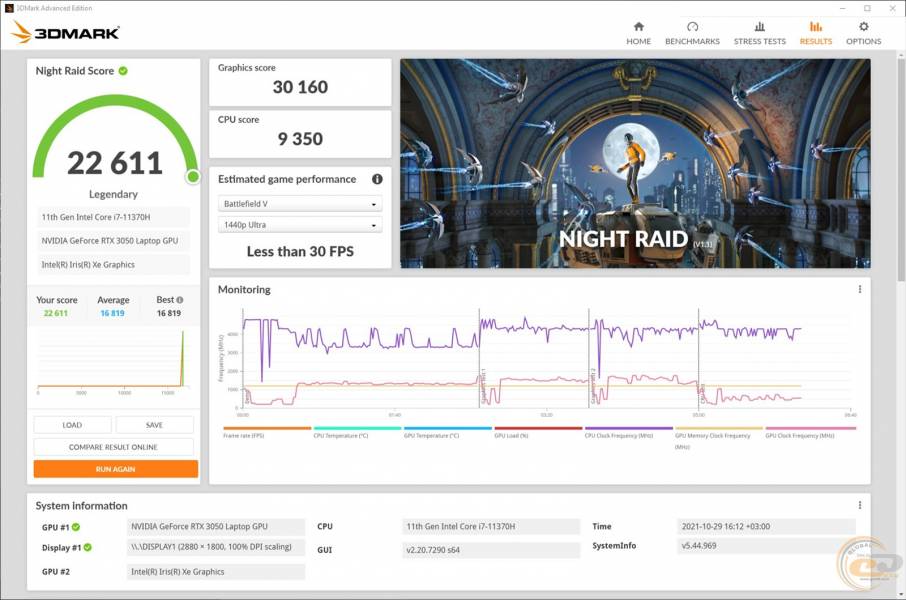This screenshot has height=600, width=906.
Task: Toggle the GPU Temperature legend color
Action: tap(448, 428)
